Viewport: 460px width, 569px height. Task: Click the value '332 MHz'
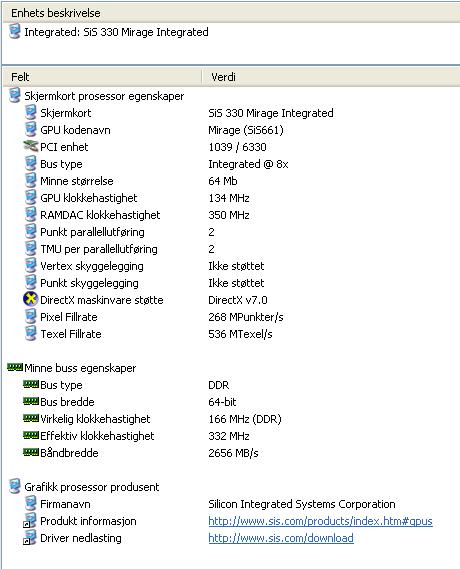click(x=229, y=436)
